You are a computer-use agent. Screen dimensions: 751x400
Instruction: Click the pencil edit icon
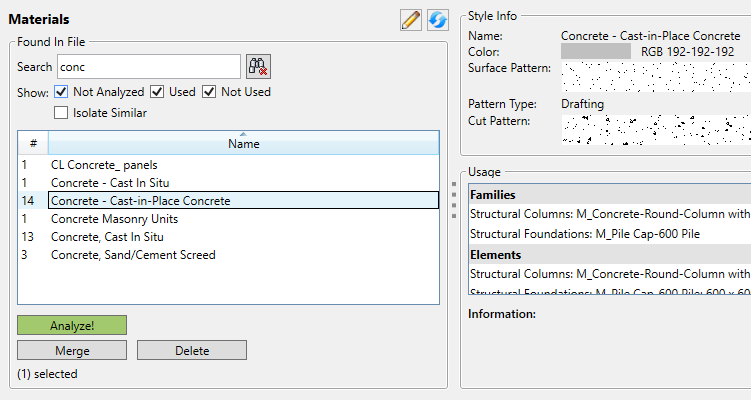[411, 20]
